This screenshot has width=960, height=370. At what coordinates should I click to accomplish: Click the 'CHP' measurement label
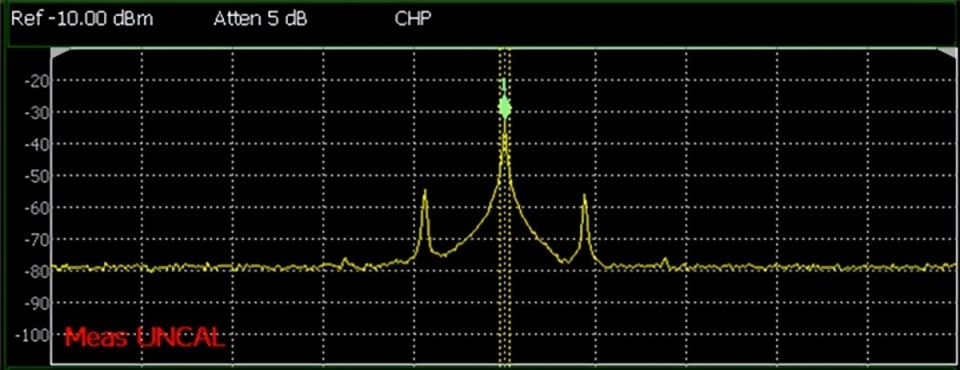[x=413, y=19]
